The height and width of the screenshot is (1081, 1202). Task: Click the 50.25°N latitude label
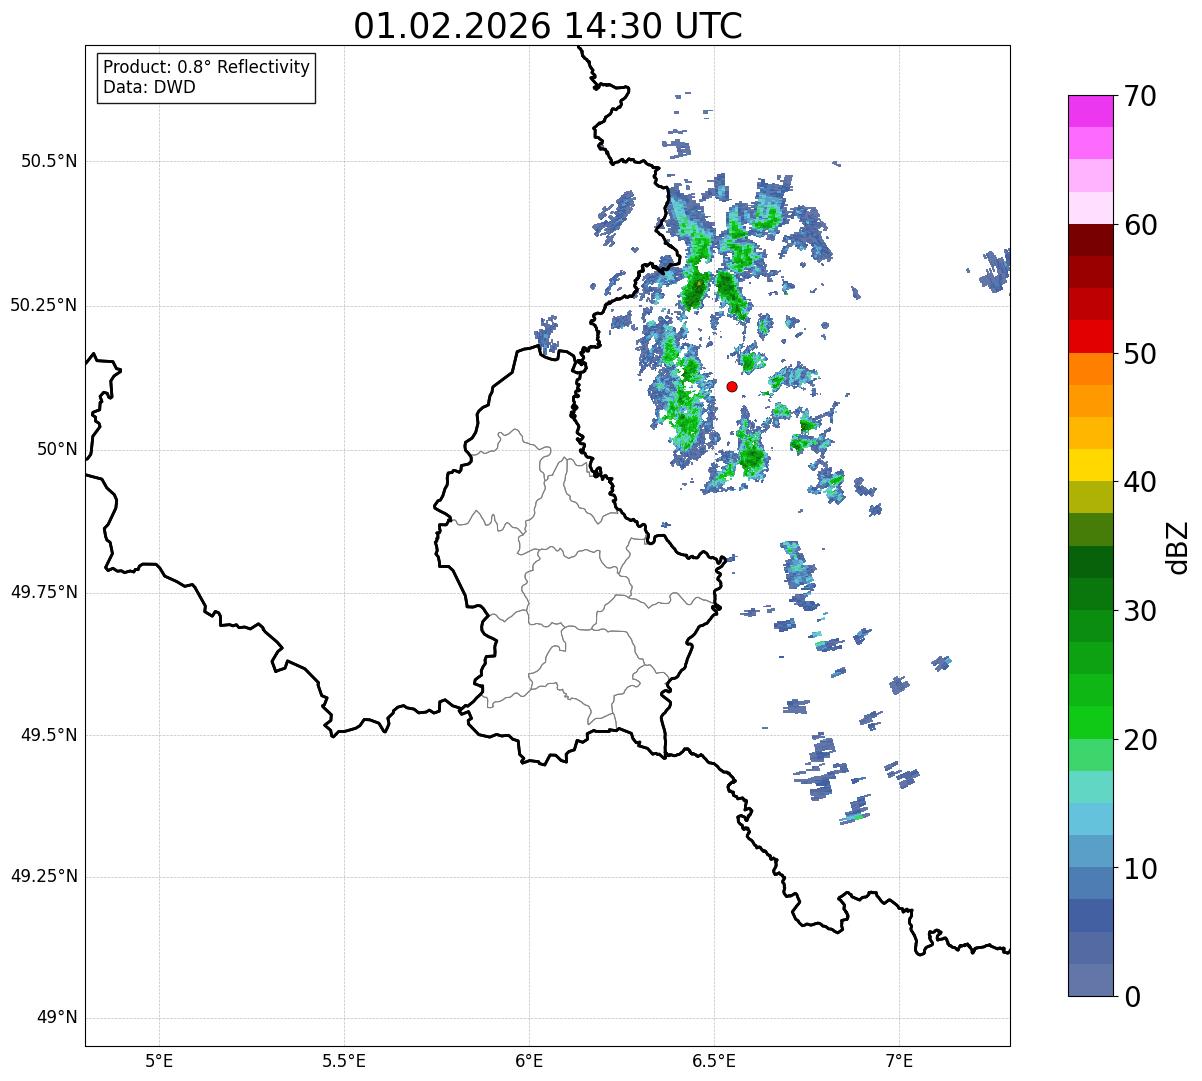[44, 305]
